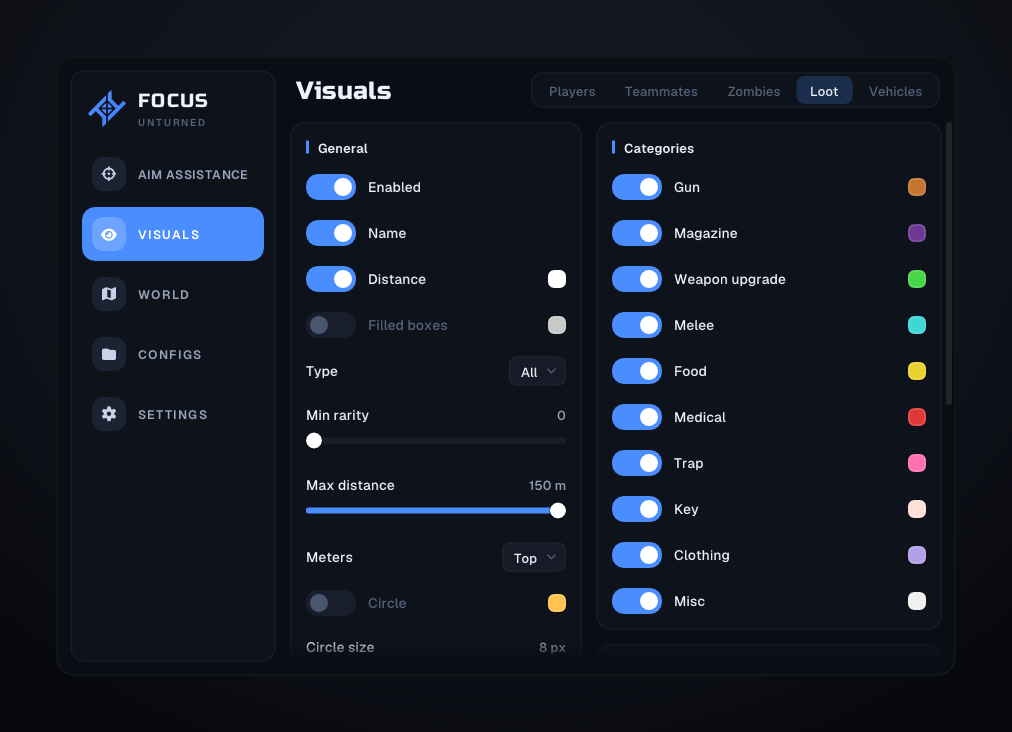Click the Focus logo icon
Image resolution: width=1012 pixels, height=732 pixels.
coord(107,108)
